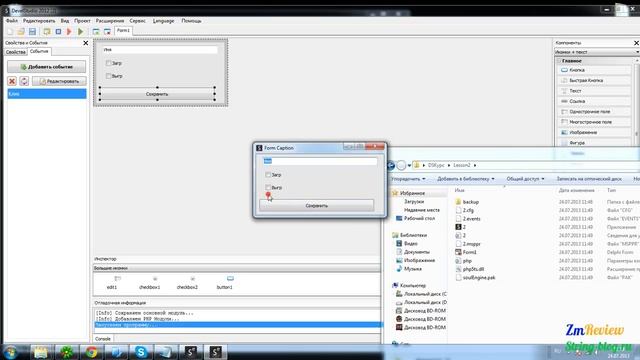The image size is (640, 360).
Task: Click the Remove form toolbar icon
Action: click(107, 31)
